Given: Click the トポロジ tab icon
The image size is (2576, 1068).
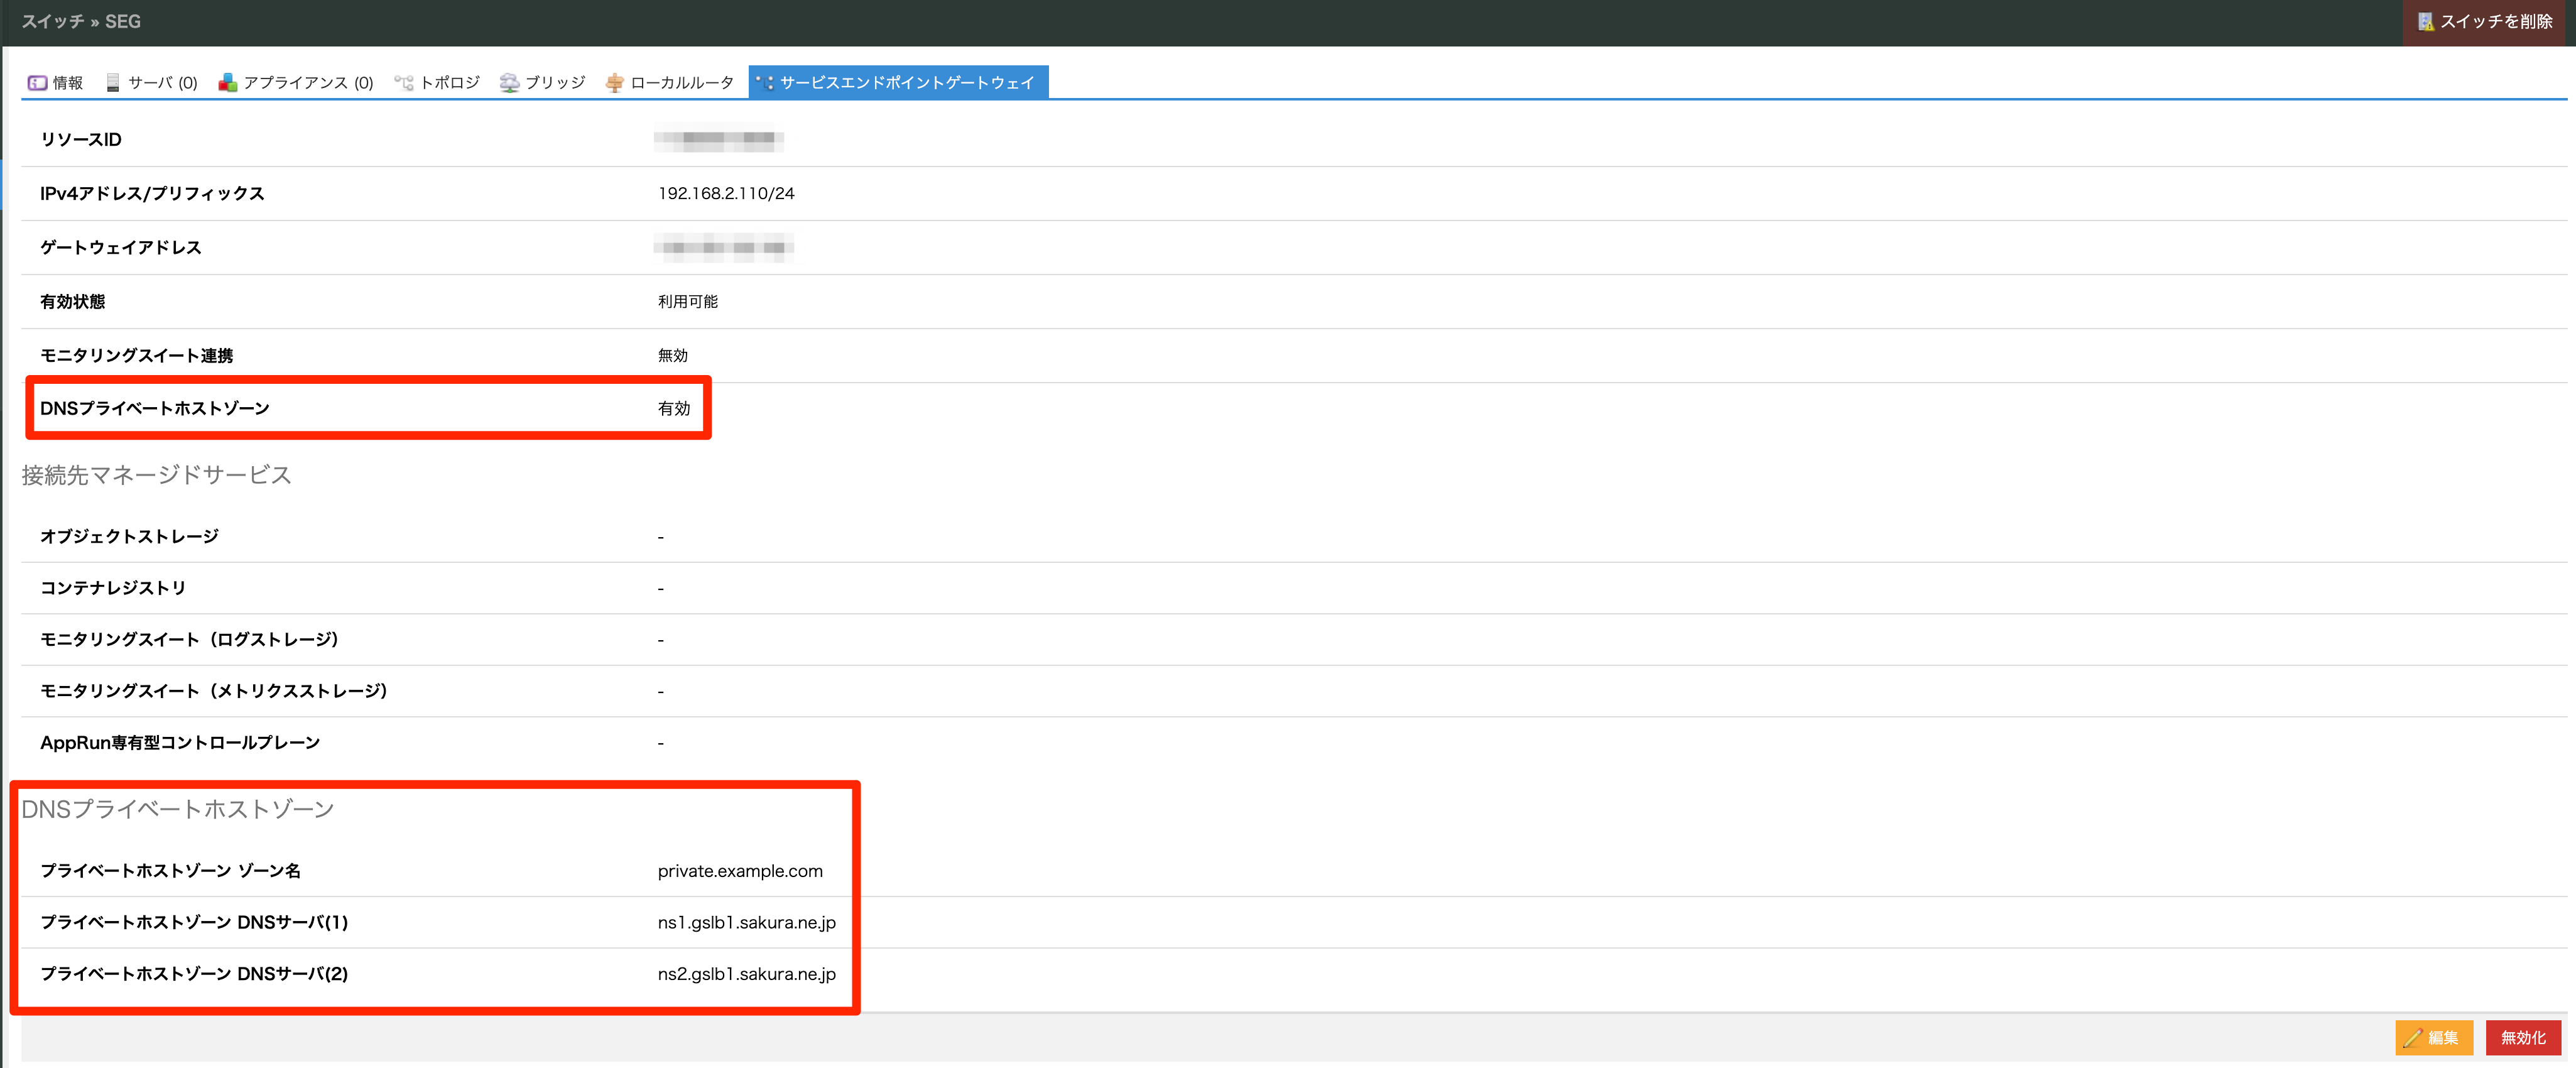Looking at the screenshot, I should tap(404, 83).
